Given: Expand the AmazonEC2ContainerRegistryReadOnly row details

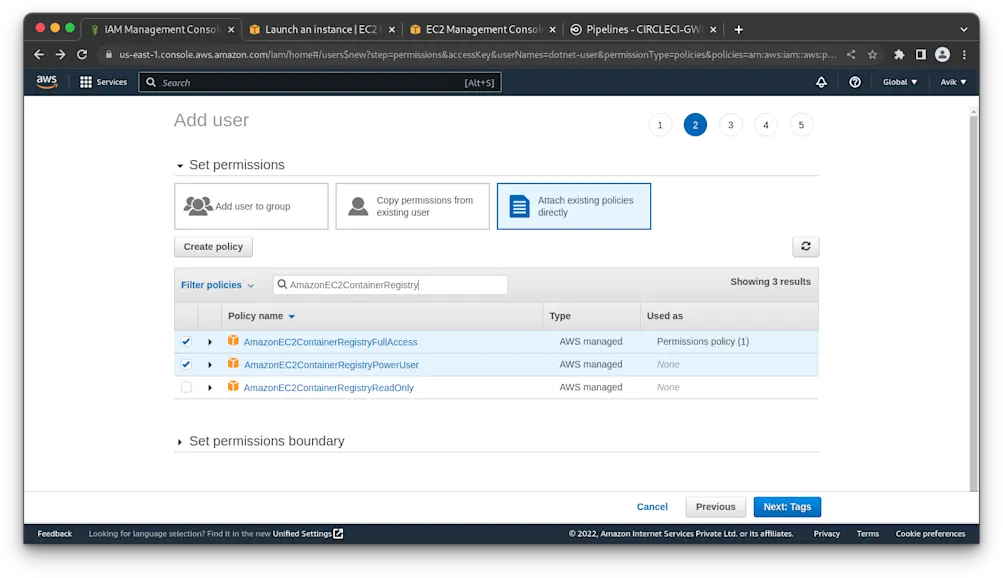Looking at the screenshot, I should 210,388.
